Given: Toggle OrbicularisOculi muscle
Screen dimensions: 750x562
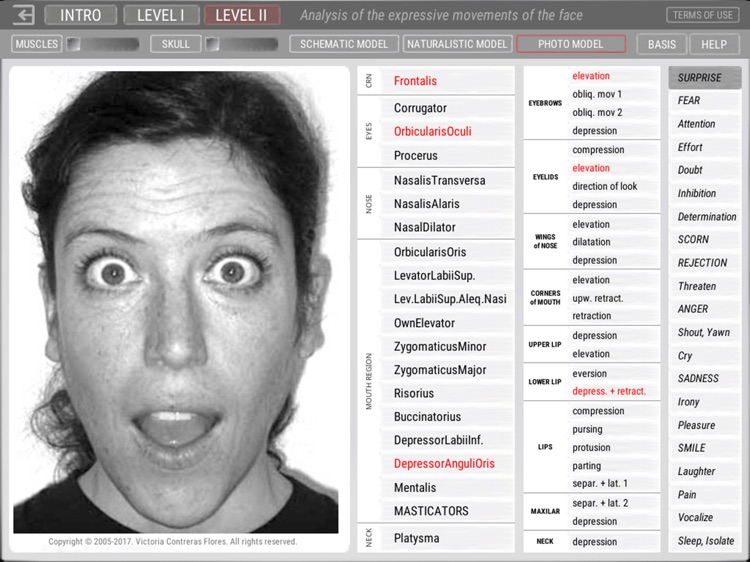Looking at the screenshot, I should [447, 132].
